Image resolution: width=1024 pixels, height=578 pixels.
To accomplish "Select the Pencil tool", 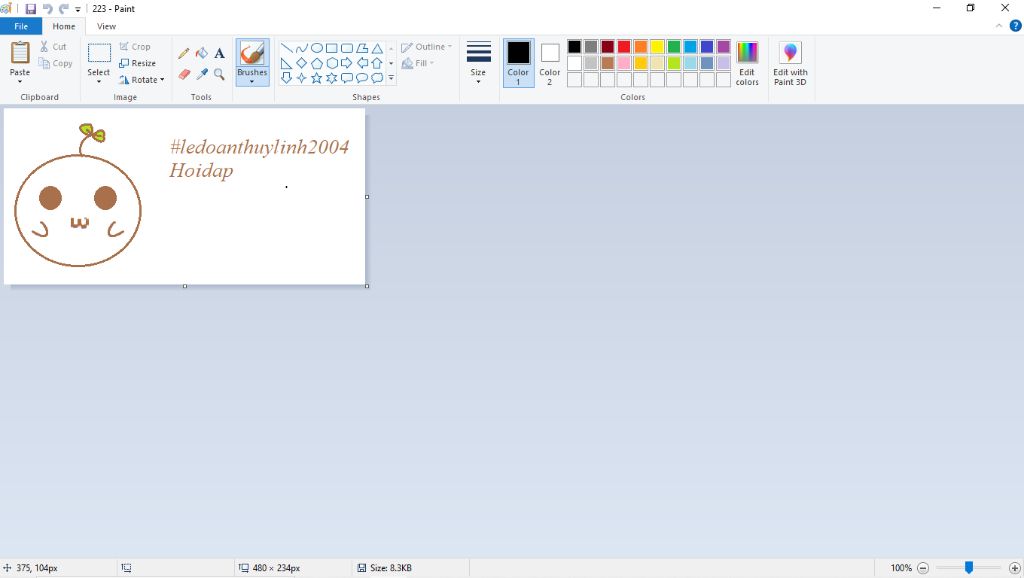I will click(x=184, y=54).
